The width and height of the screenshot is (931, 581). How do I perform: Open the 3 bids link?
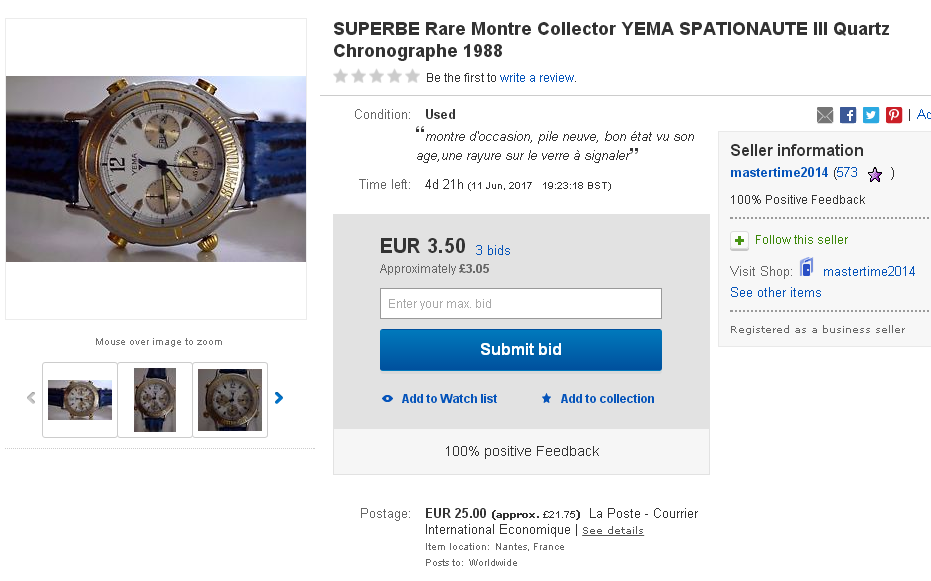coord(493,250)
